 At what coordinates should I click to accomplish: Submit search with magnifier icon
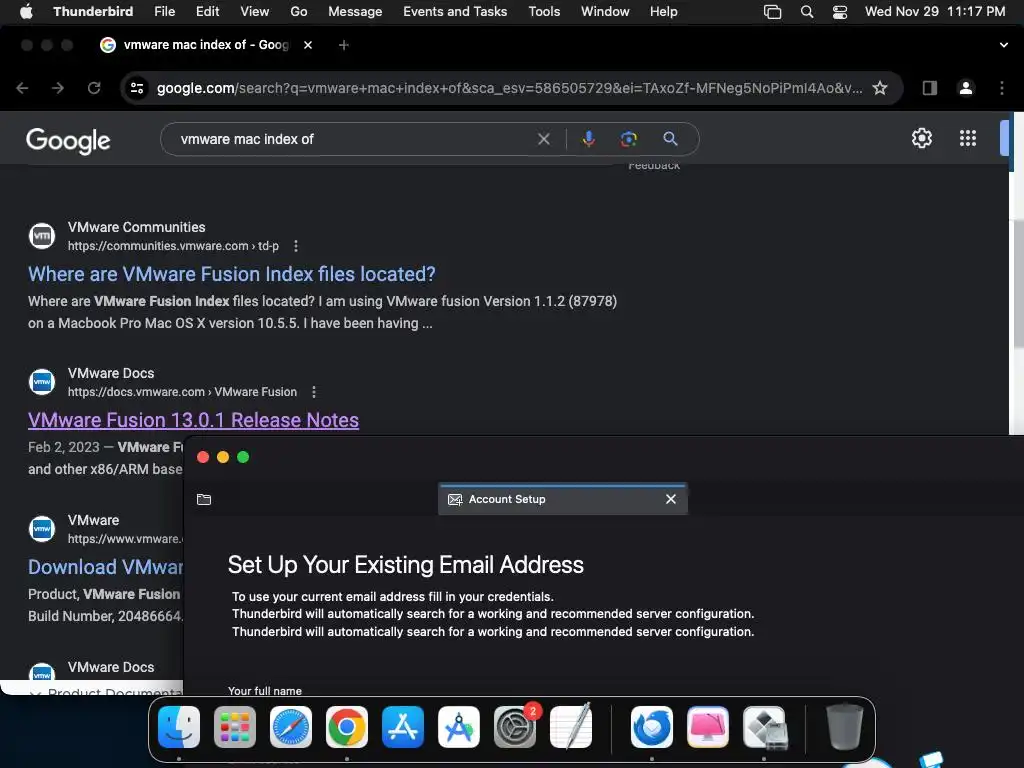click(670, 138)
